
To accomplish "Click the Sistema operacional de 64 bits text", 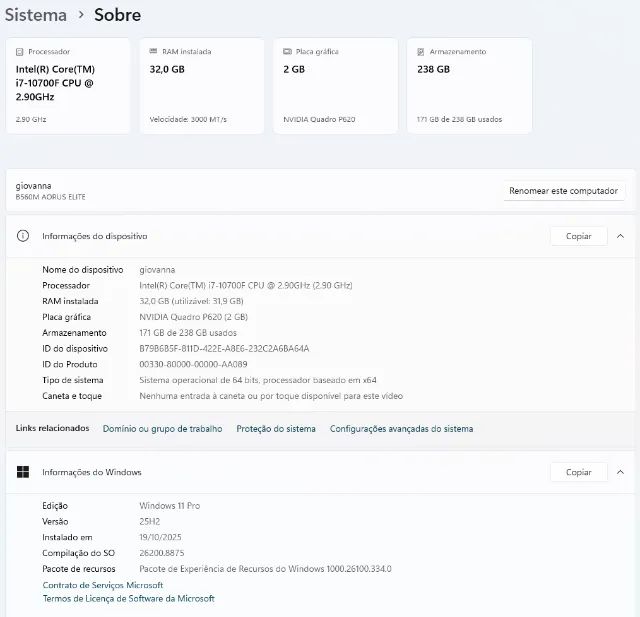I will pyautogui.click(x=258, y=380).
